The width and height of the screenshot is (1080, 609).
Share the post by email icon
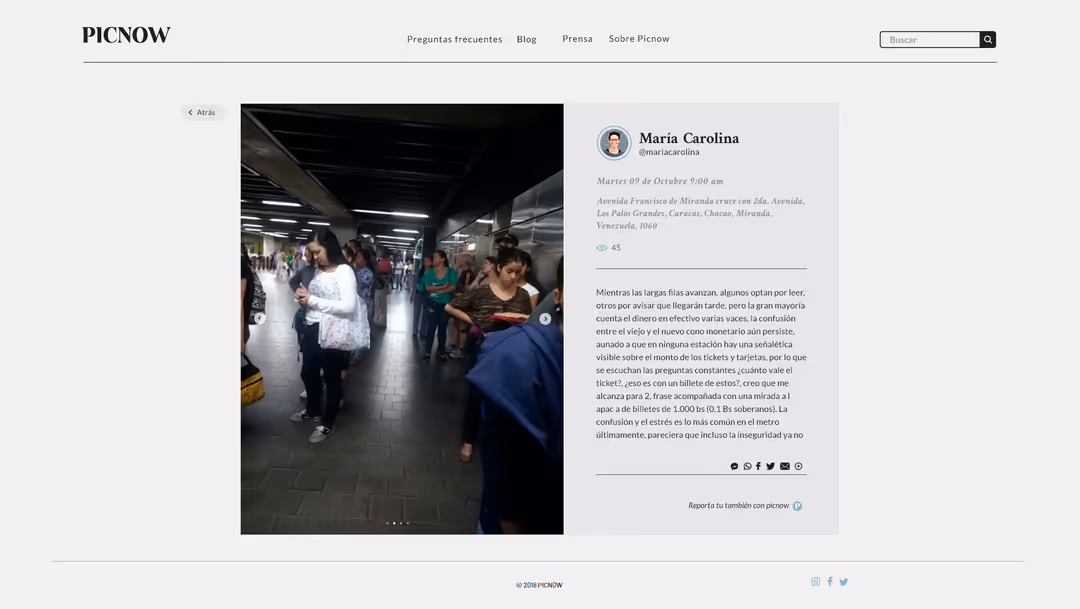(x=785, y=466)
